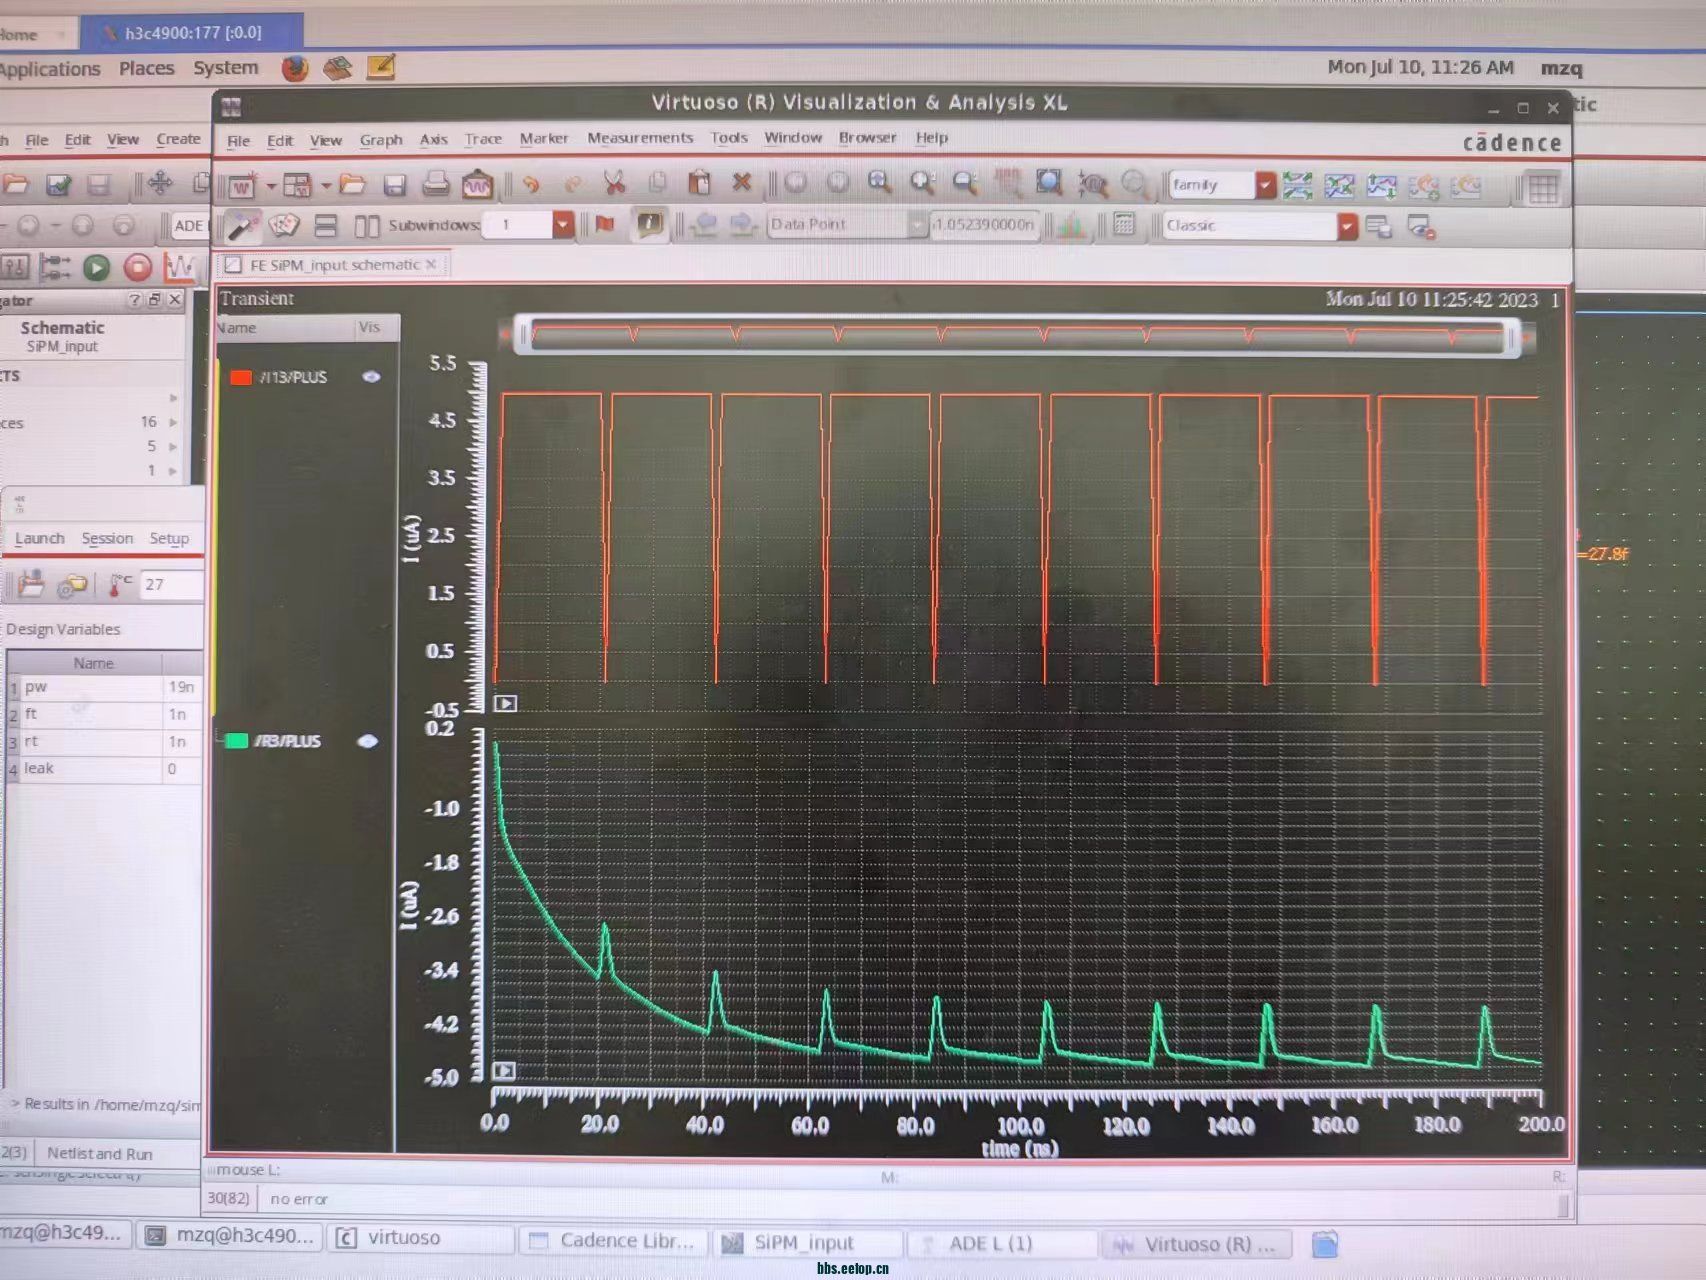Open the Launch menu in ADE window
The width and height of the screenshot is (1706, 1280).
coord(40,538)
